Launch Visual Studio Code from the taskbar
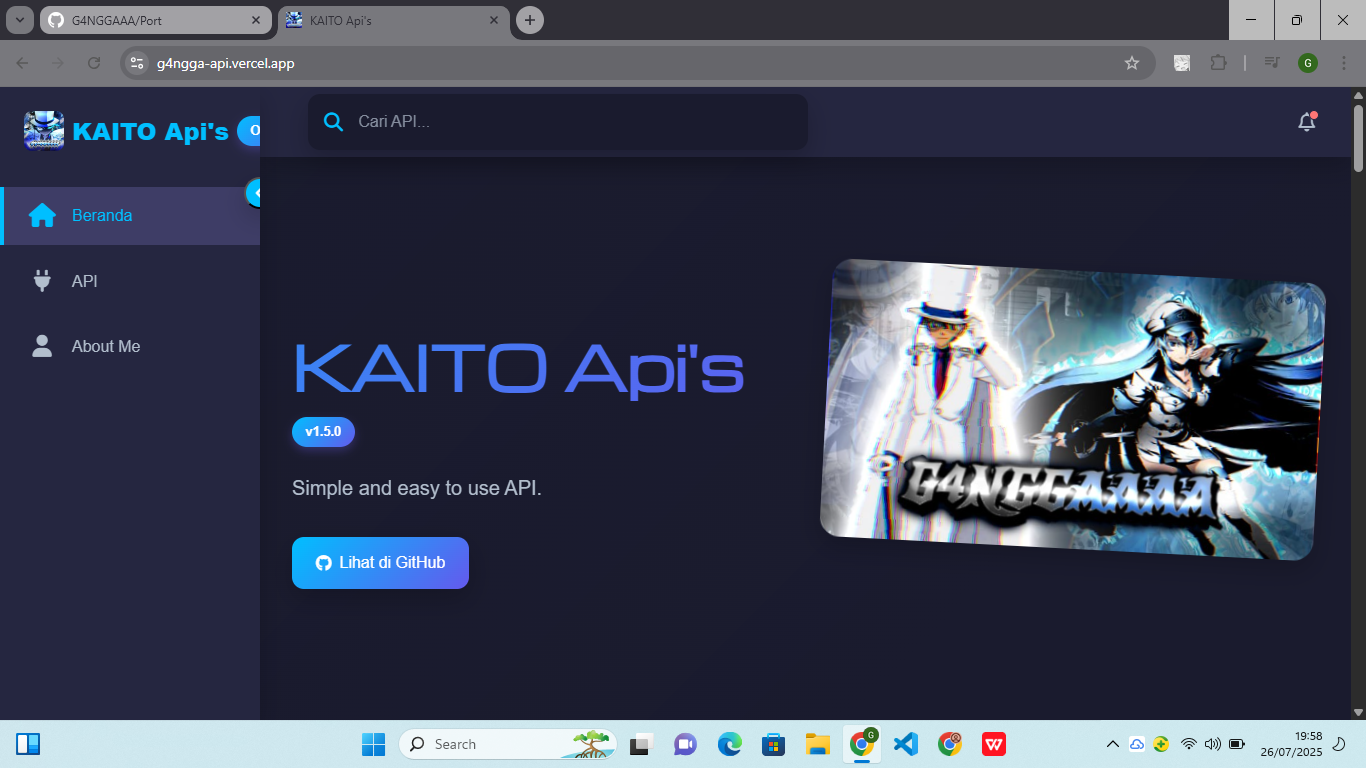1366x768 pixels. (905, 743)
